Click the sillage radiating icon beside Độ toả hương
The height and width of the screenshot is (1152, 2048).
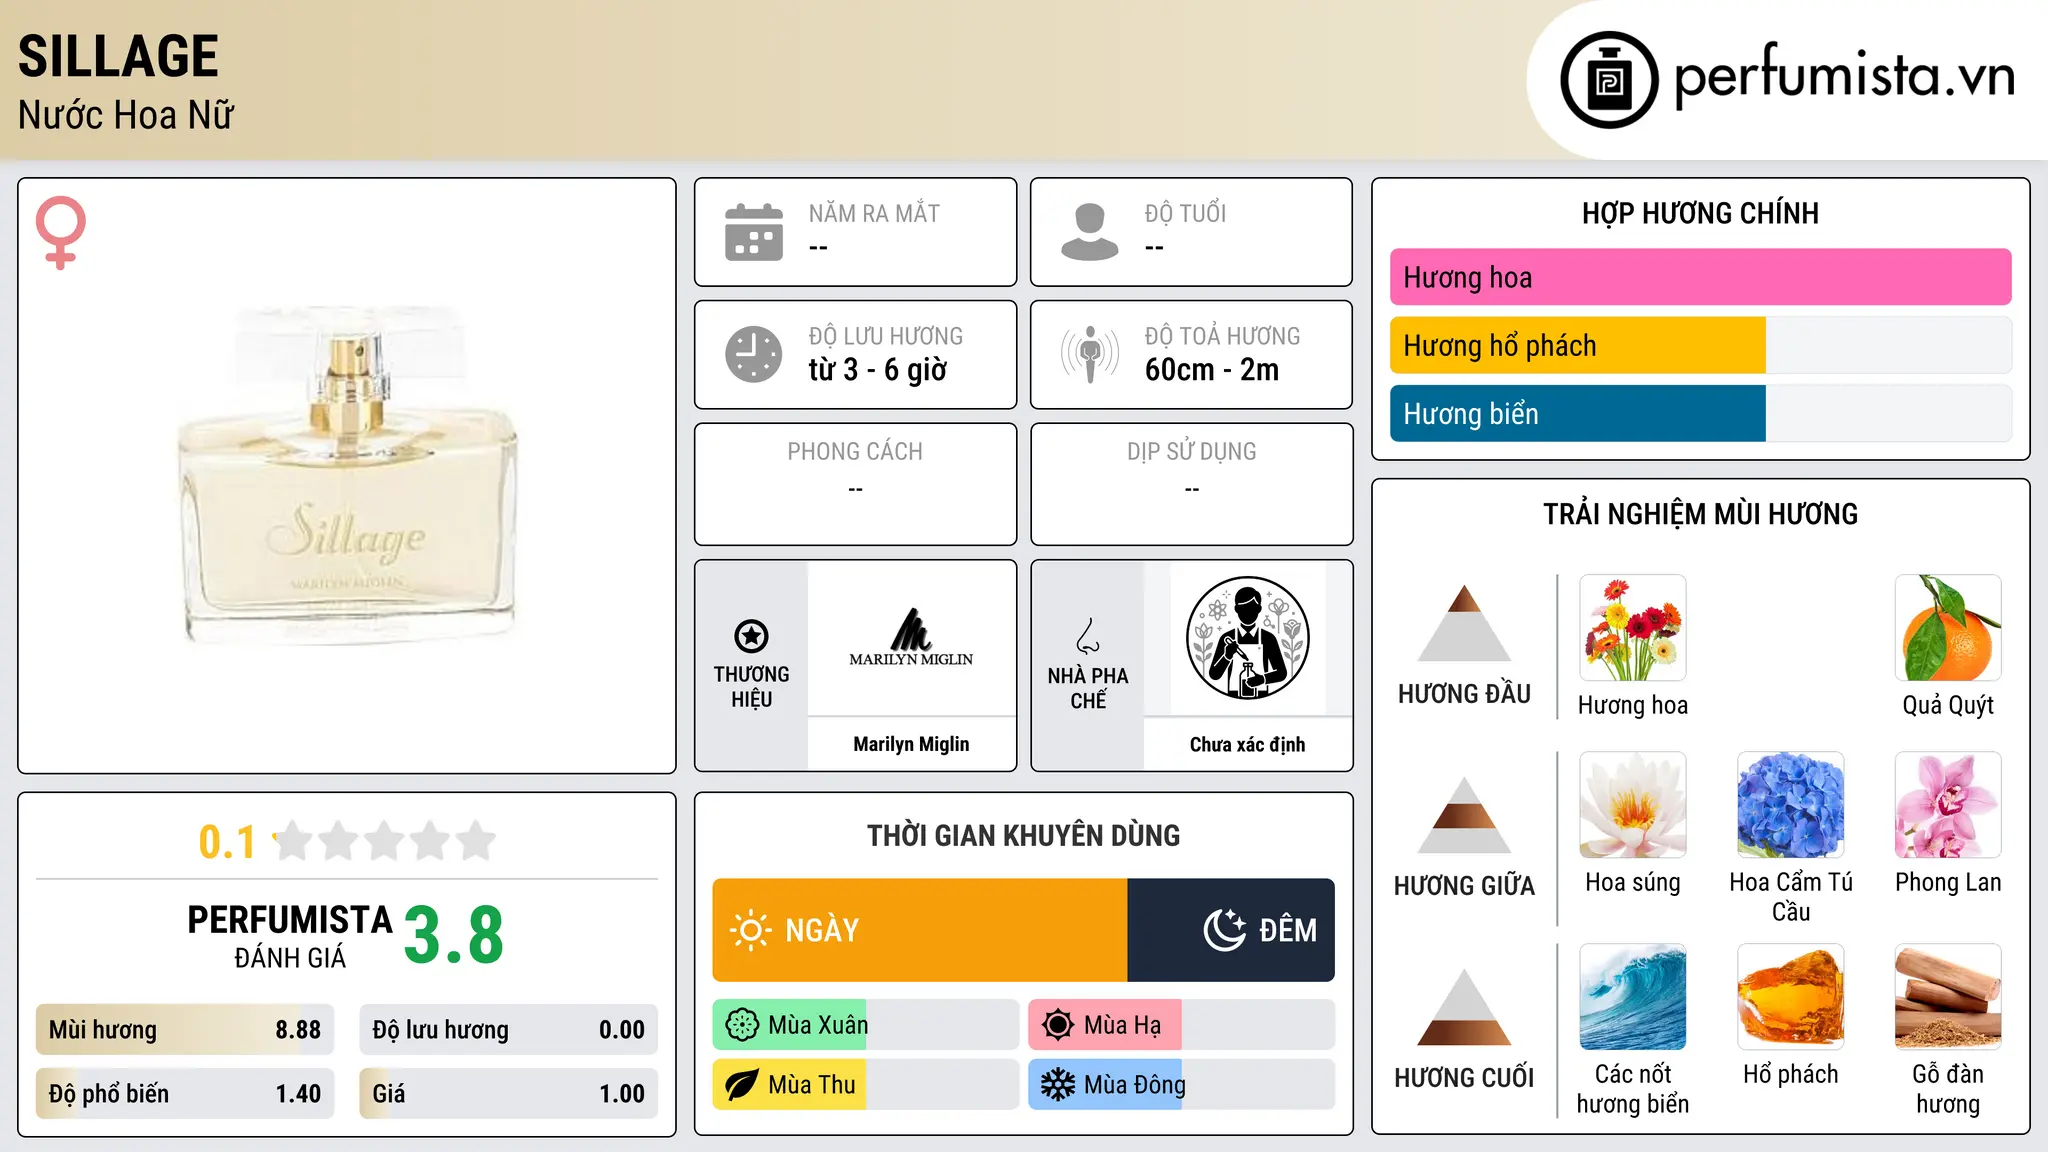click(1090, 354)
